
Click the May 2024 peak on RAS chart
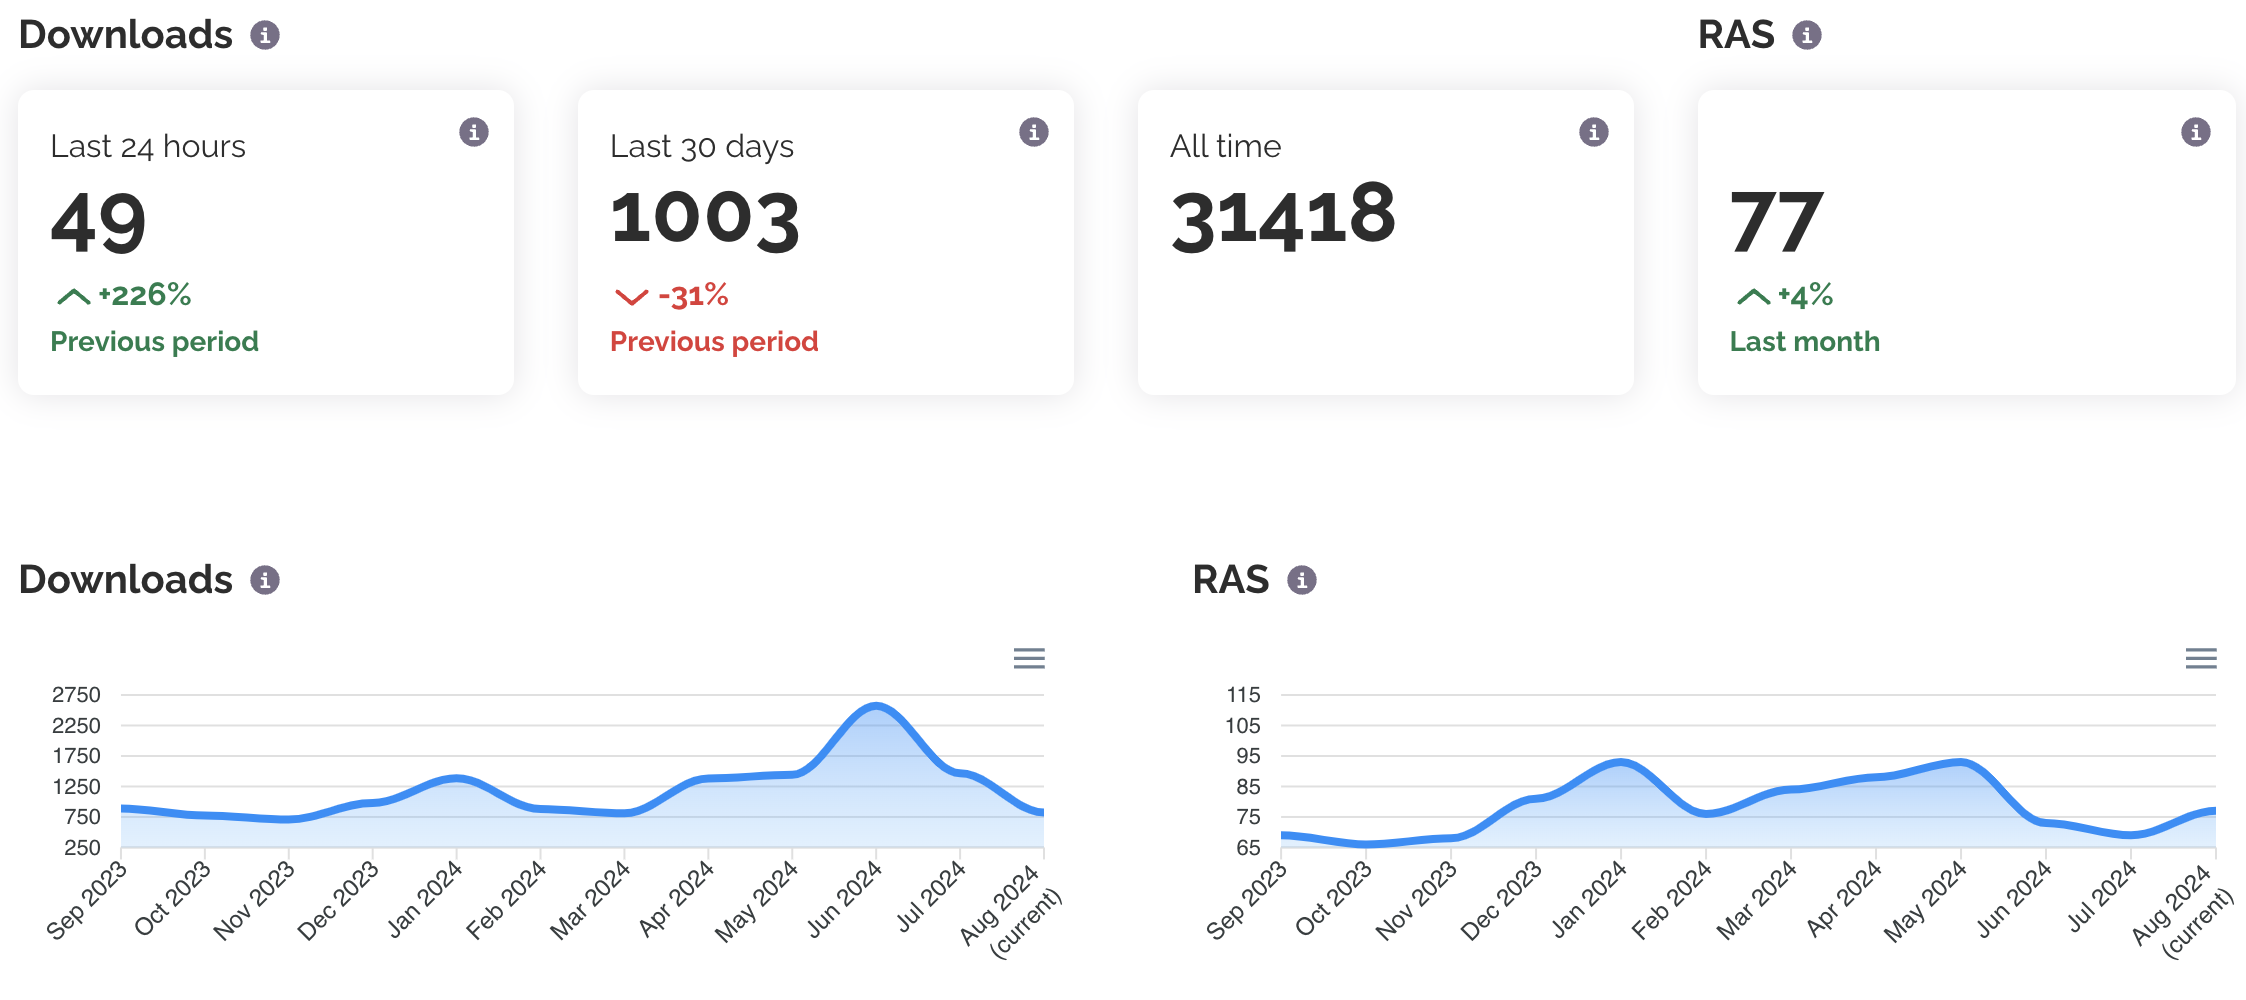1961,763
